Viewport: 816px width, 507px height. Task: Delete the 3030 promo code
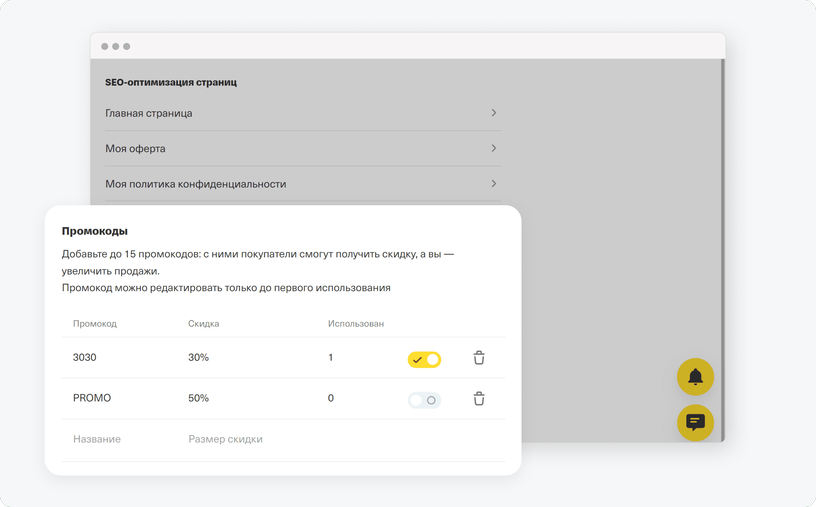[479, 358]
